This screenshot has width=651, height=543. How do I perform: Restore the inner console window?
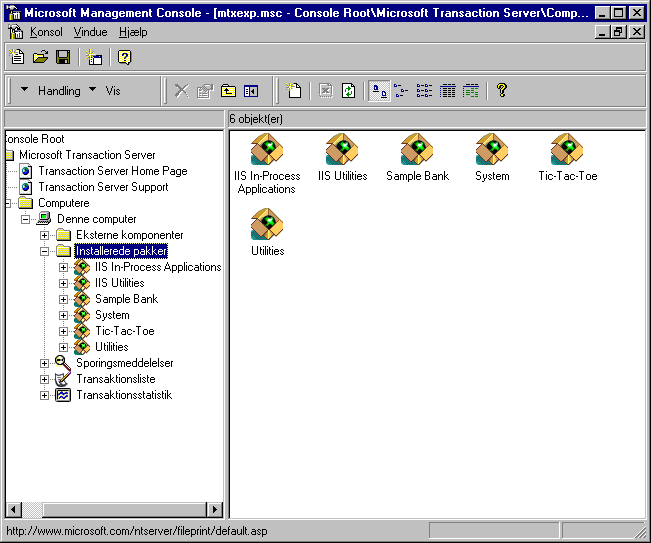pyautogui.click(x=619, y=32)
